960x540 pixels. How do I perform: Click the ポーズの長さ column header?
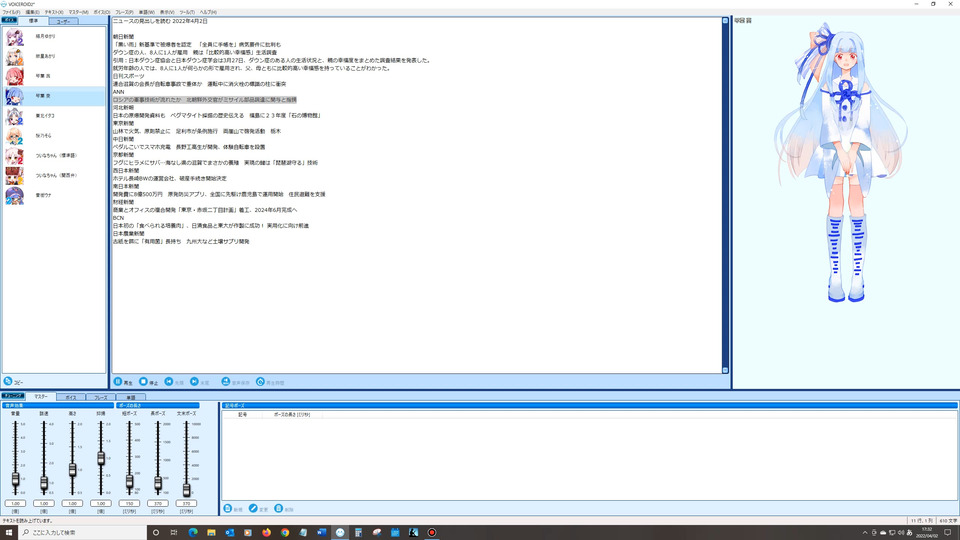pos(292,414)
